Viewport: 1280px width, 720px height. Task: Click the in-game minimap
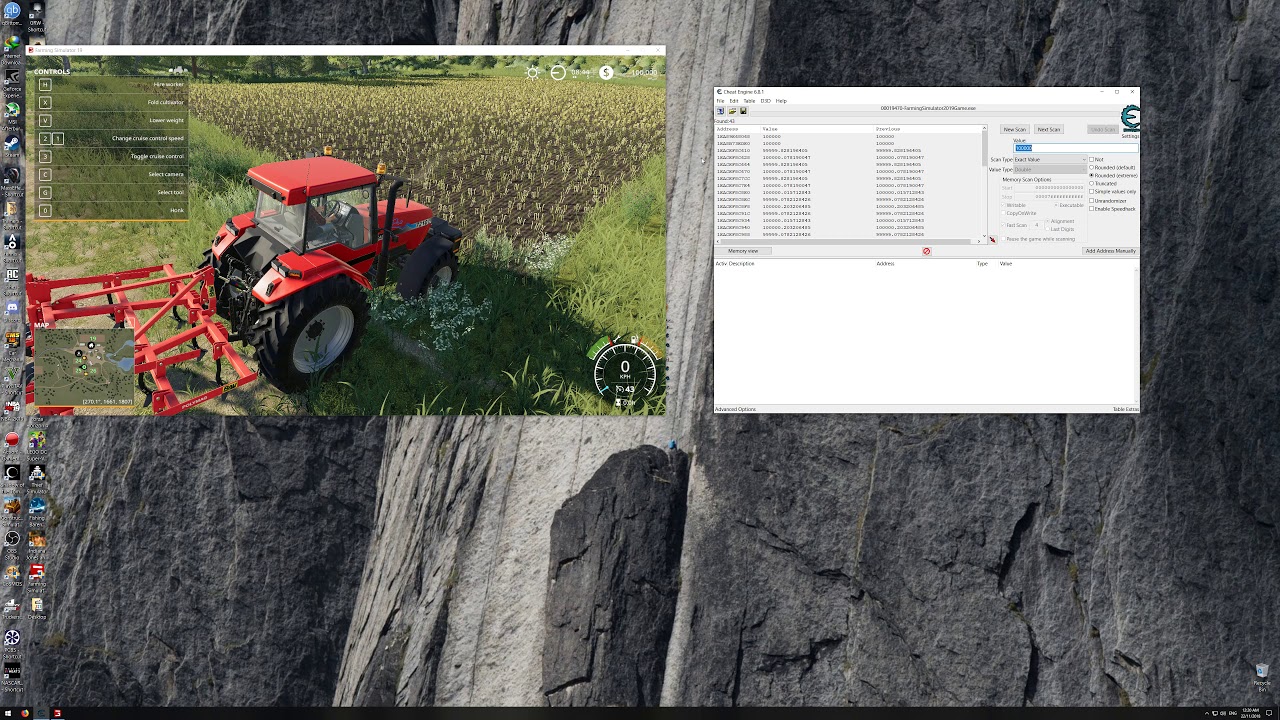click(x=84, y=369)
